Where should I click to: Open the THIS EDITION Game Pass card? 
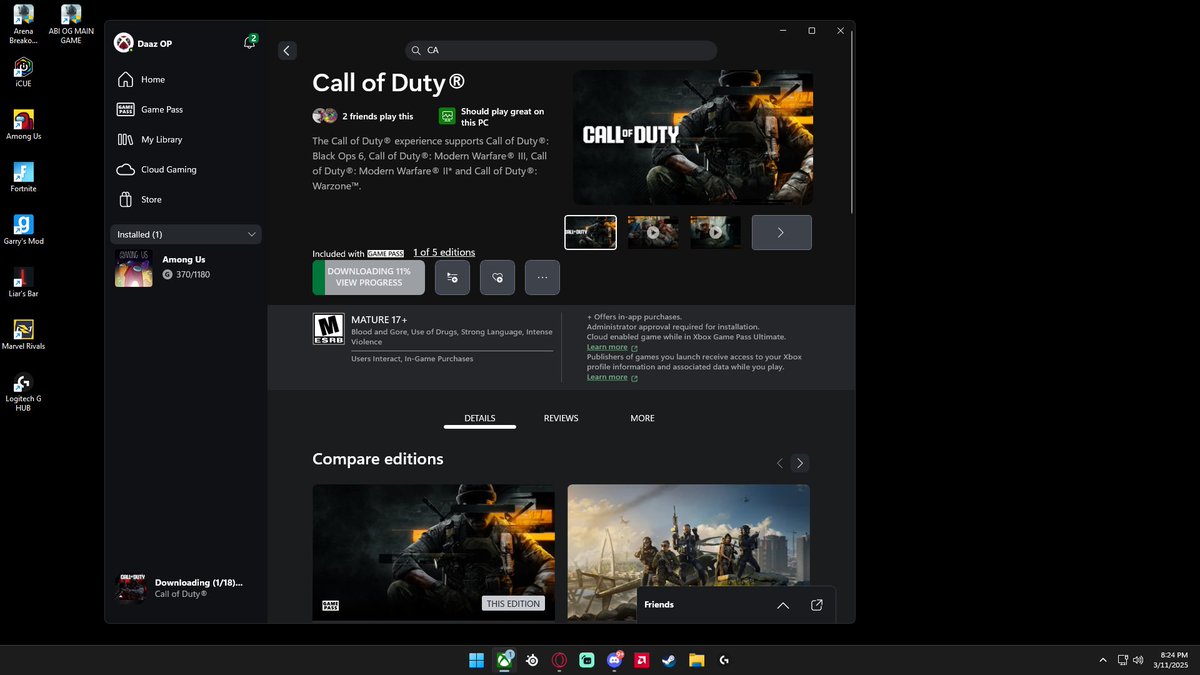pos(434,552)
